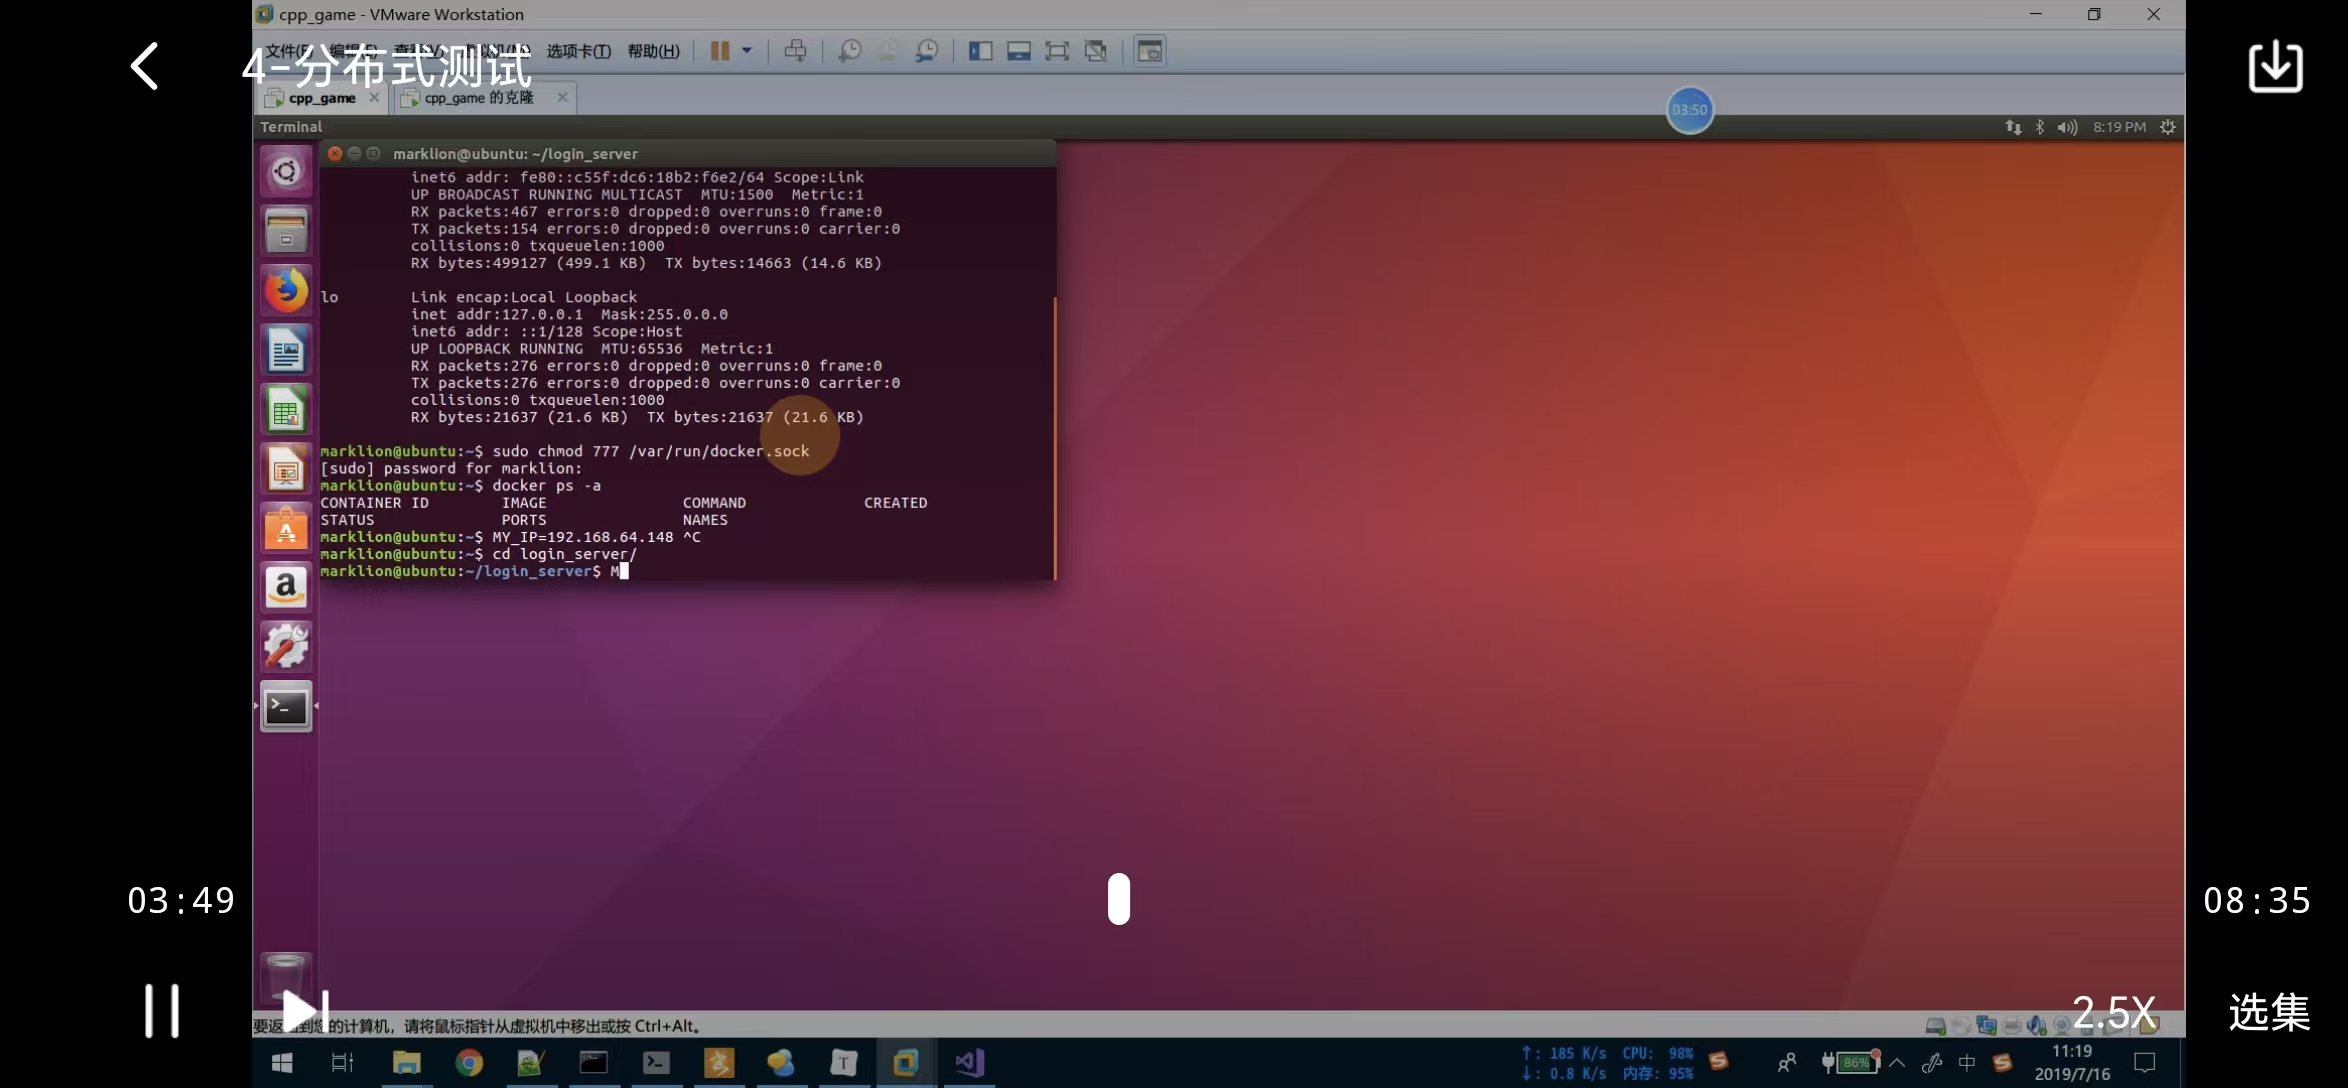Enter VMware full screen mode
The width and height of the screenshot is (2348, 1088).
pos(1057,51)
